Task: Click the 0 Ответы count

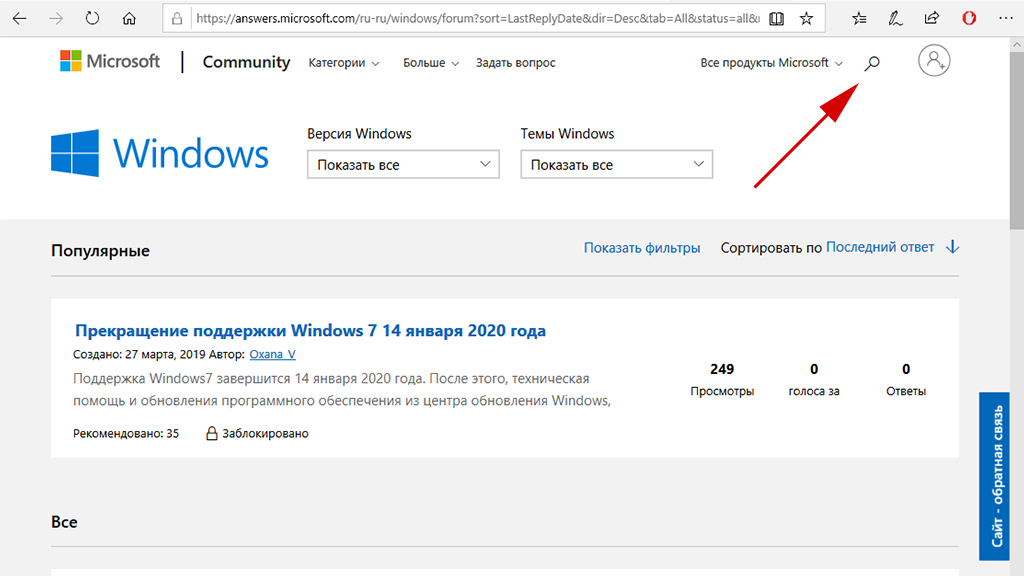Action: point(906,379)
